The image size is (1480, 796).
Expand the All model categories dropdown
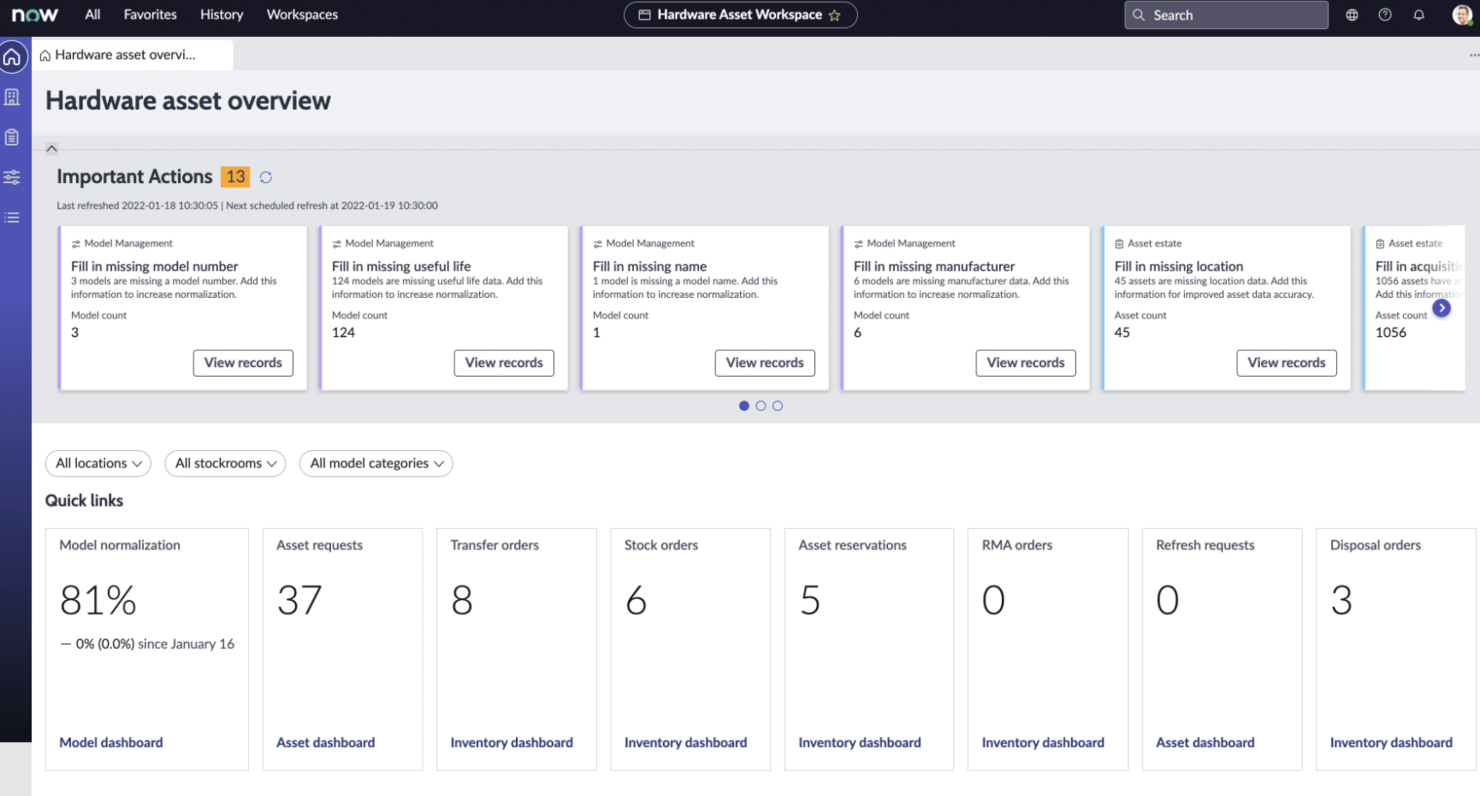pyautogui.click(x=375, y=463)
